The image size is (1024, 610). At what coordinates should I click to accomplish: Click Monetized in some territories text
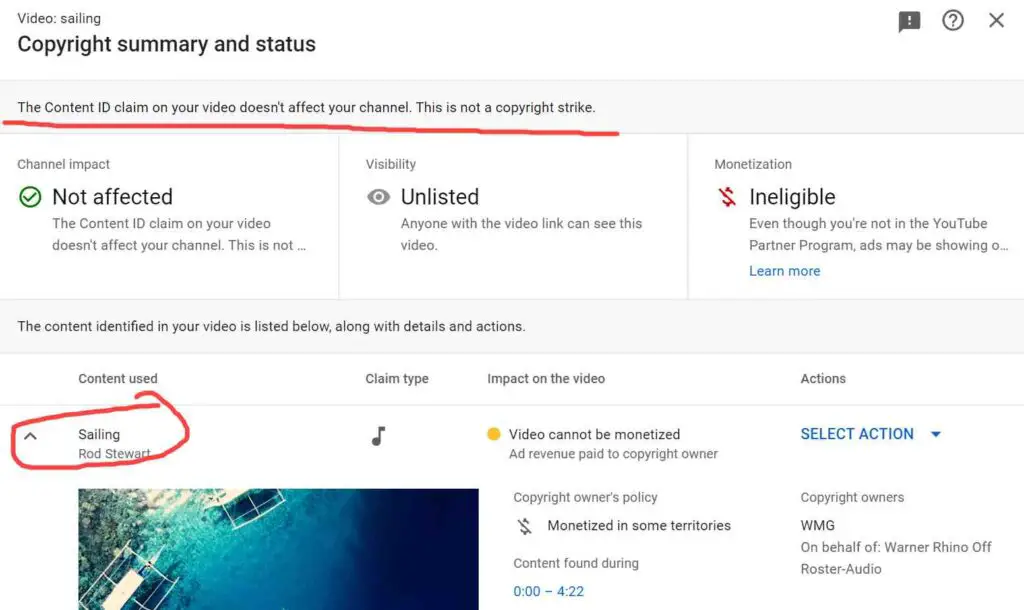[639, 526]
